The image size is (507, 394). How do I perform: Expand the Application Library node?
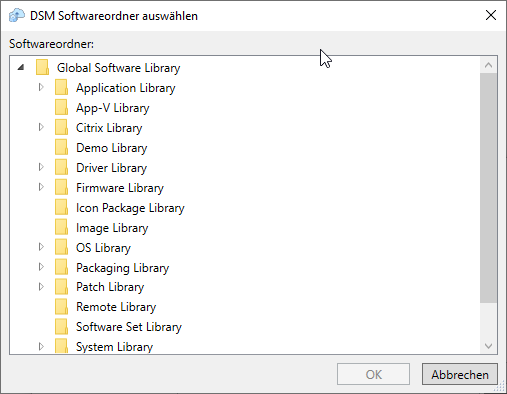(x=41, y=87)
